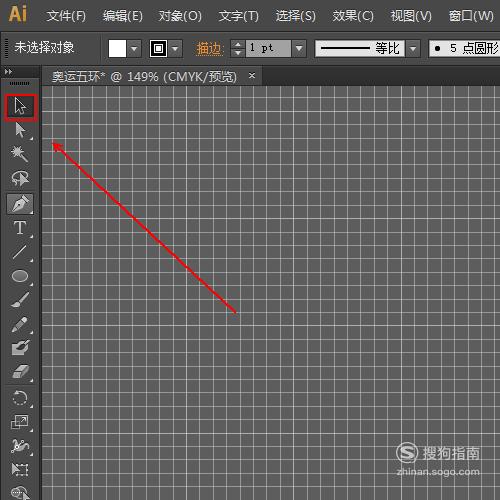Open the 编辑(E) menu
The width and height of the screenshot is (500, 500).
coord(123,16)
